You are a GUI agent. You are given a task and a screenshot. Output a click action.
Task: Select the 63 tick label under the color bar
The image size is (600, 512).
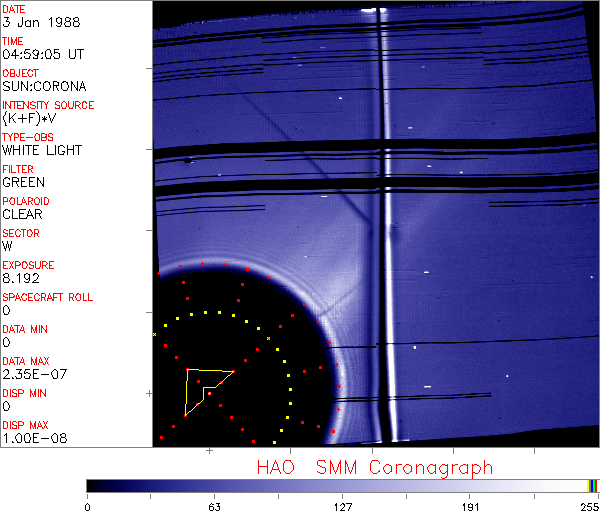pyautogui.click(x=215, y=505)
